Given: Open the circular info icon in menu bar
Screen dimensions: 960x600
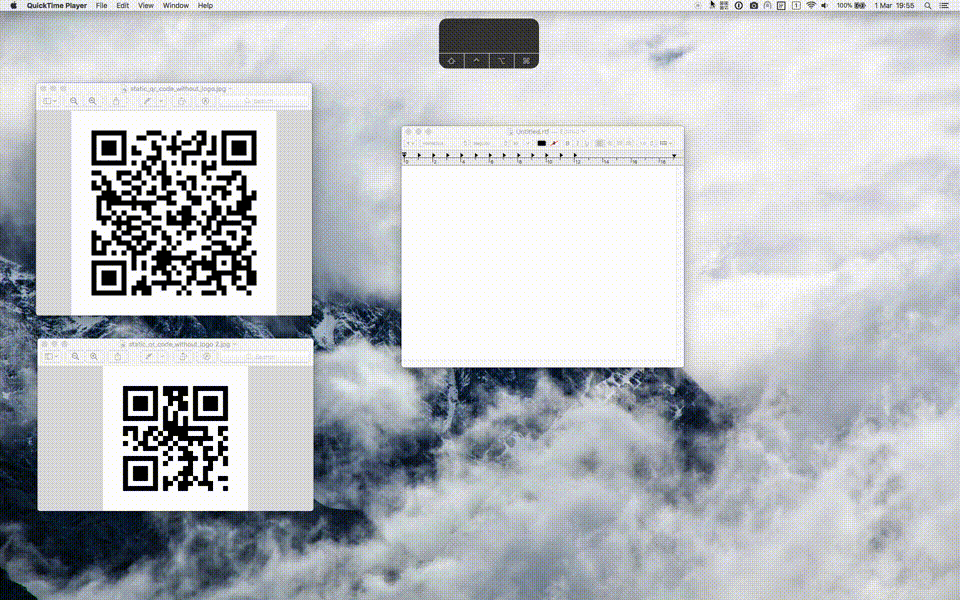Looking at the screenshot, I should click(738, 6).
